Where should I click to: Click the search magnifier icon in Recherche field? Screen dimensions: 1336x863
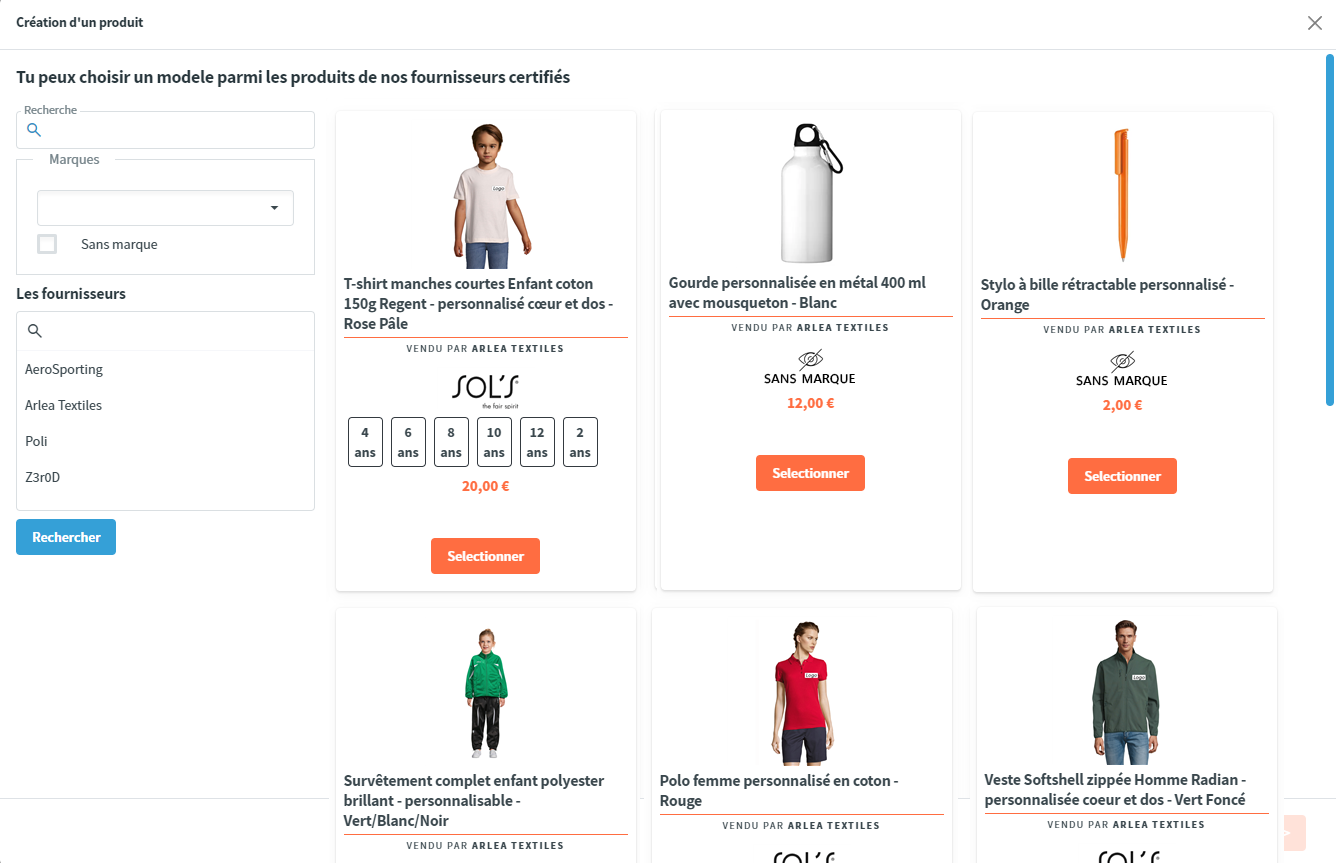(33, 130)
